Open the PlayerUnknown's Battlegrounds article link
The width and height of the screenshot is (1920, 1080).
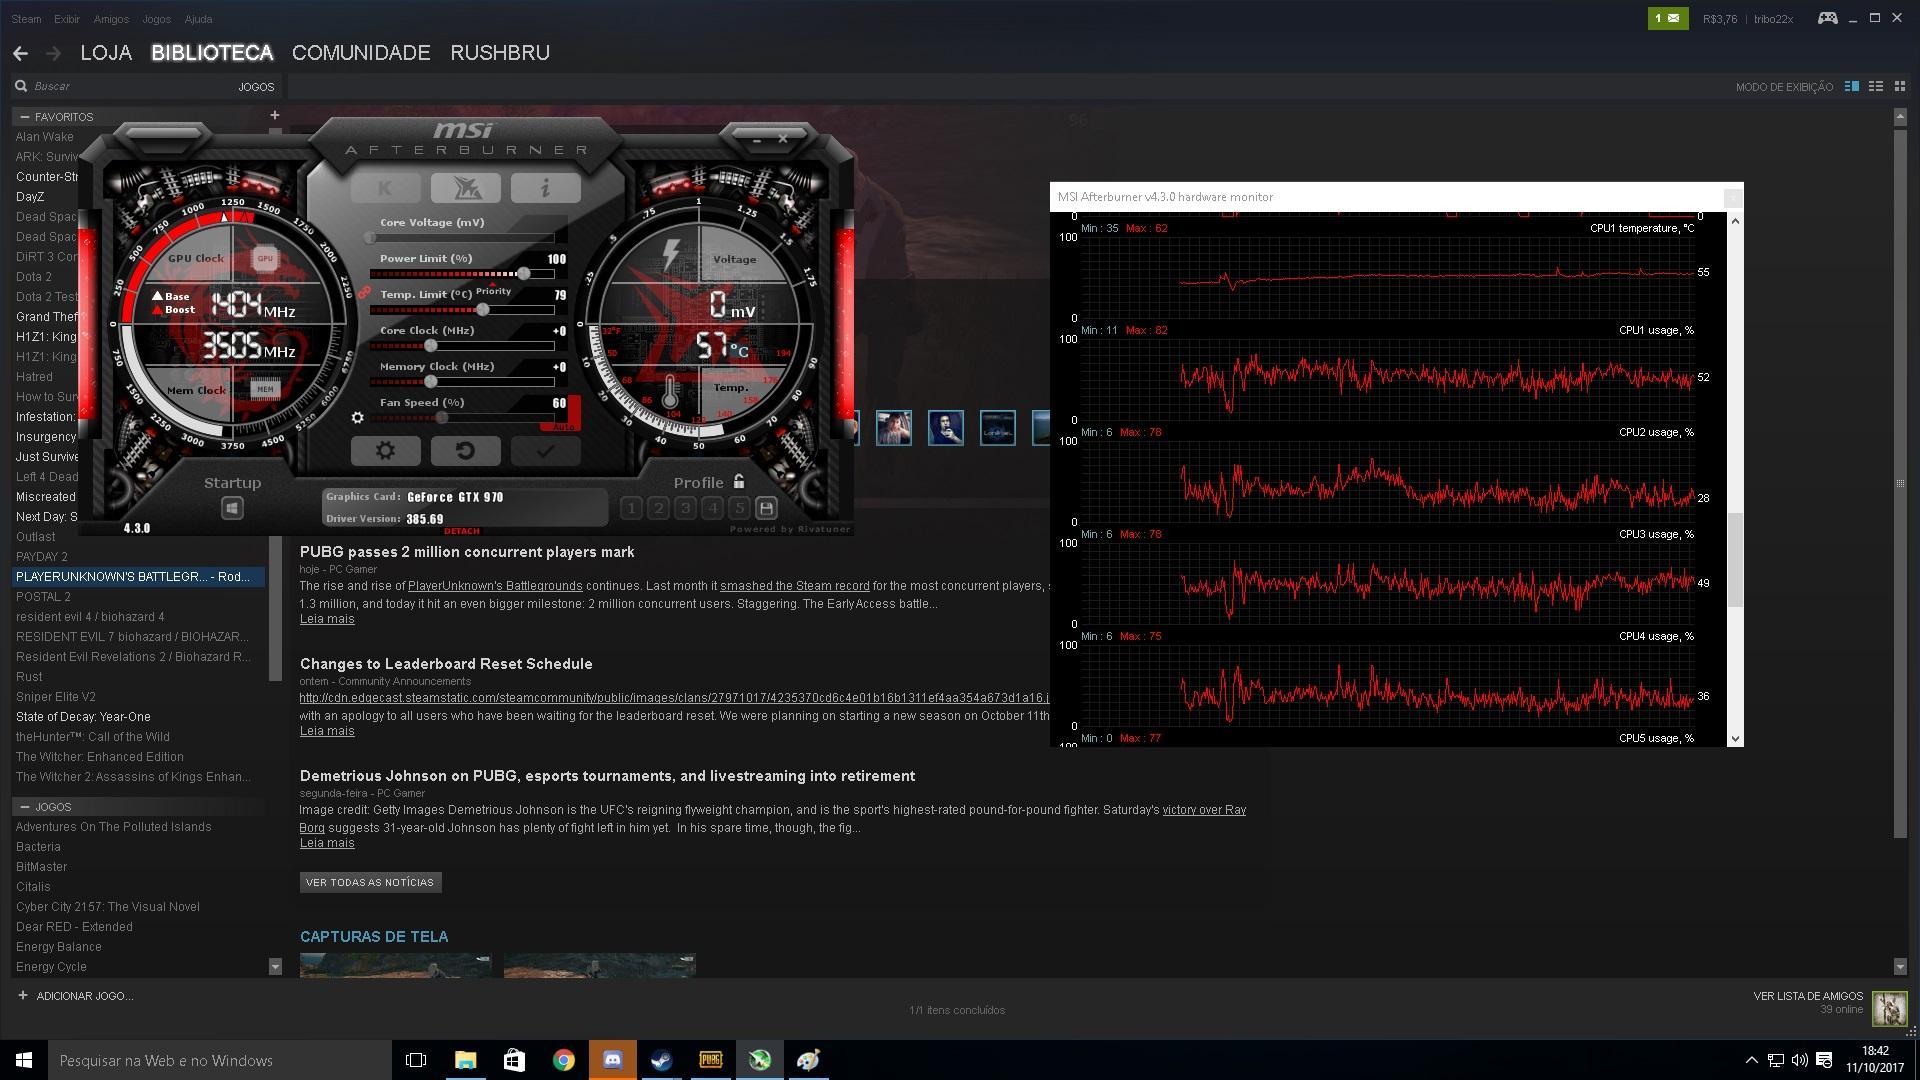point(495,586)
